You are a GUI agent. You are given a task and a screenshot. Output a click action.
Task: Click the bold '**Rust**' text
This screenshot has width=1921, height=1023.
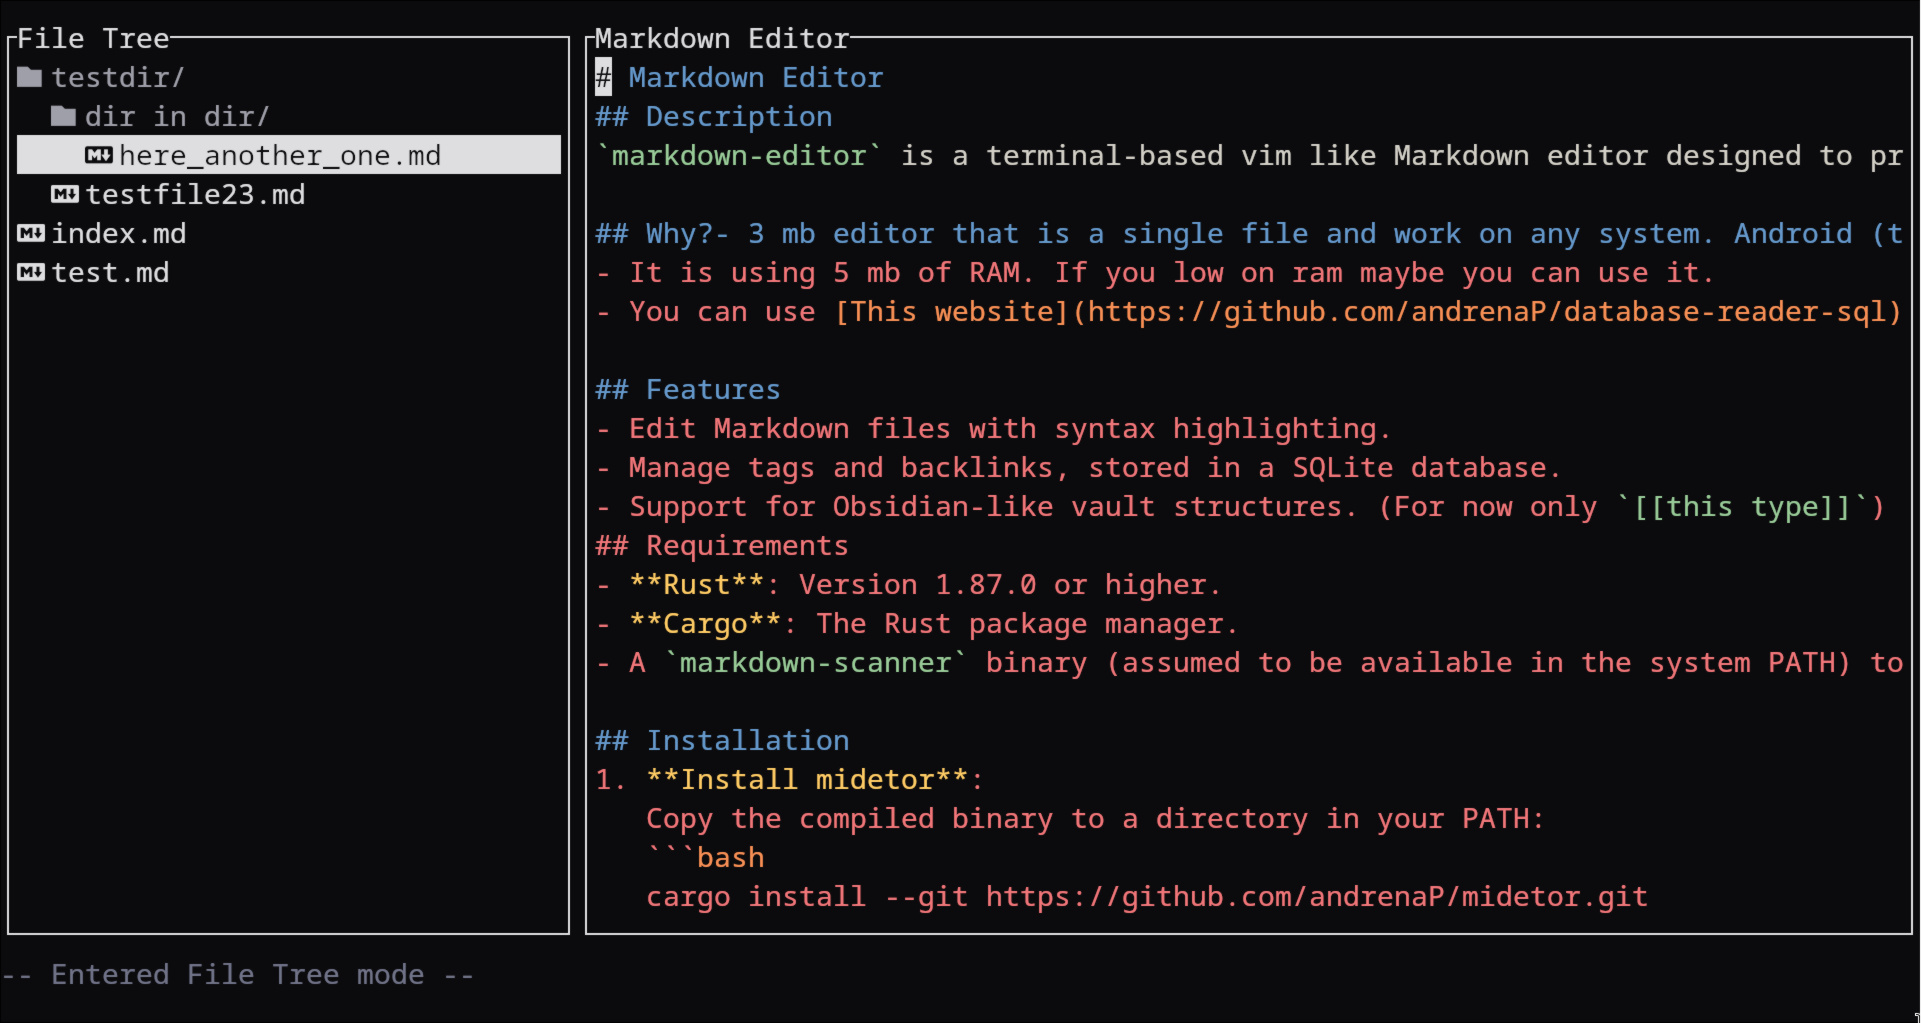[x=697, y=584]
